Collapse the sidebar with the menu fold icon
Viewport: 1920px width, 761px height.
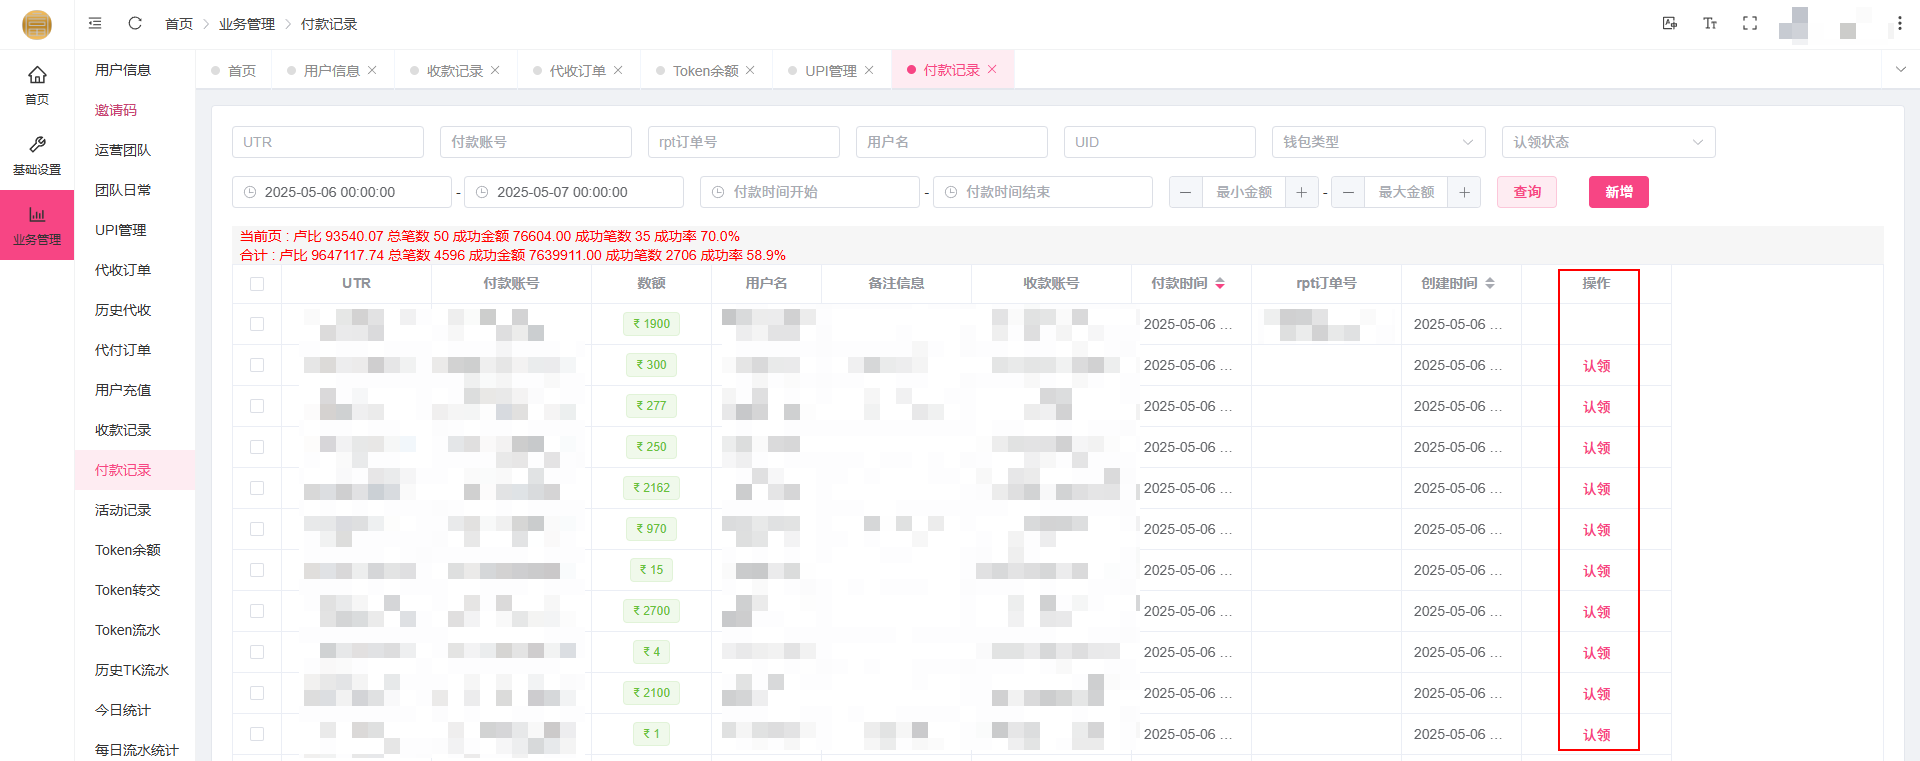click(x=95, y=23)
